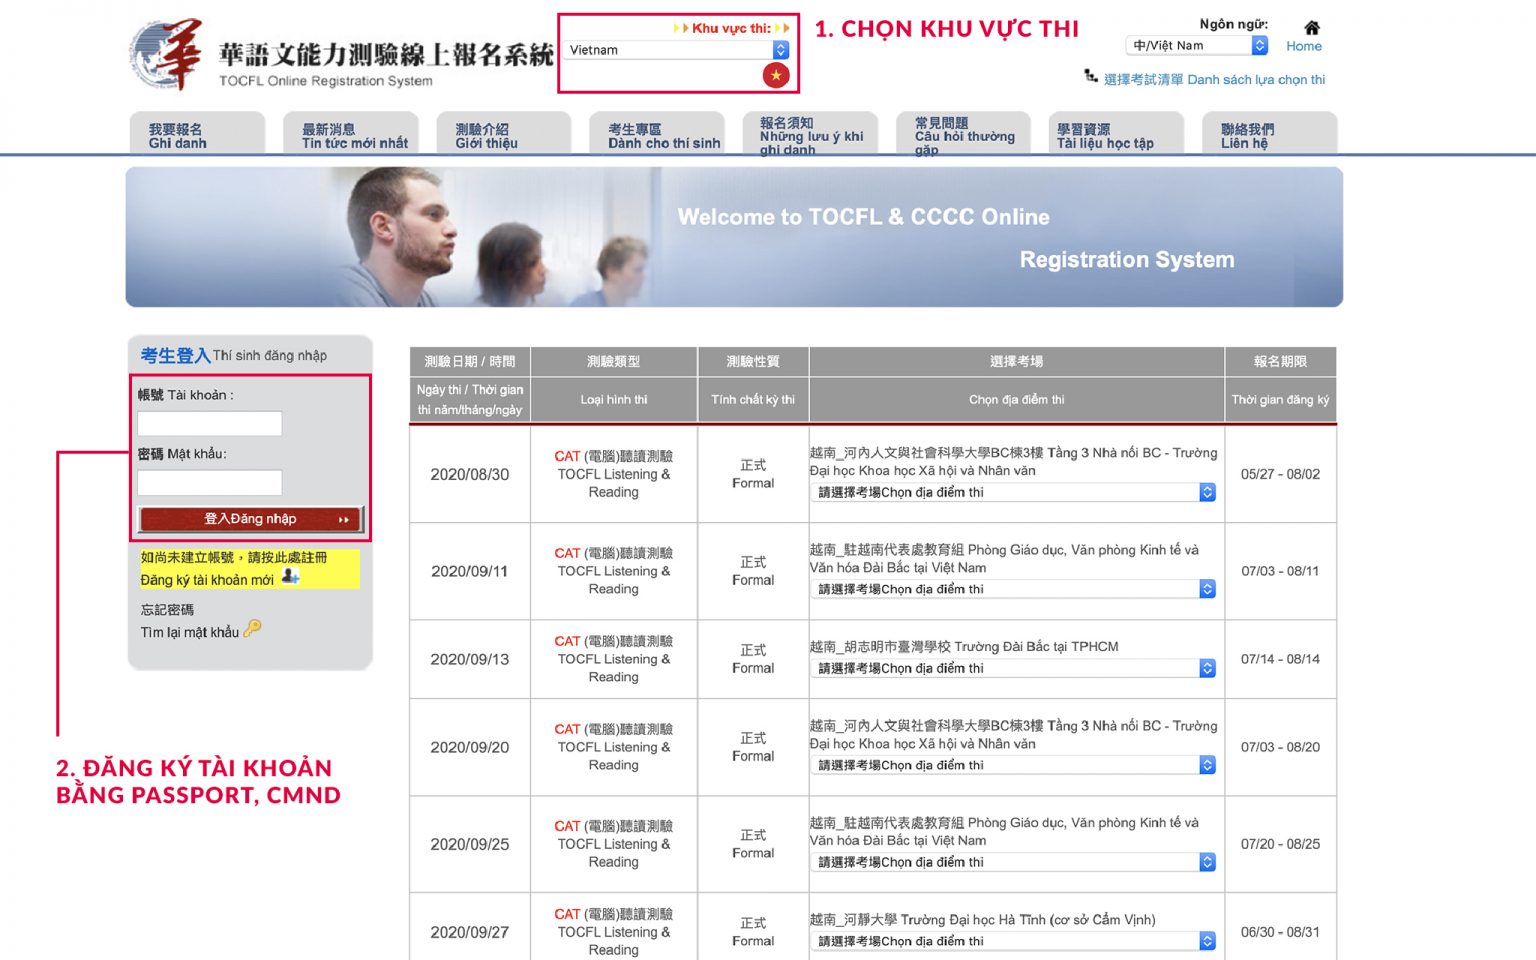Click the 2020/09/11 test date cell
Image resolution: width=1536 pixels, height=960 pixels.
tap(470, 571)
